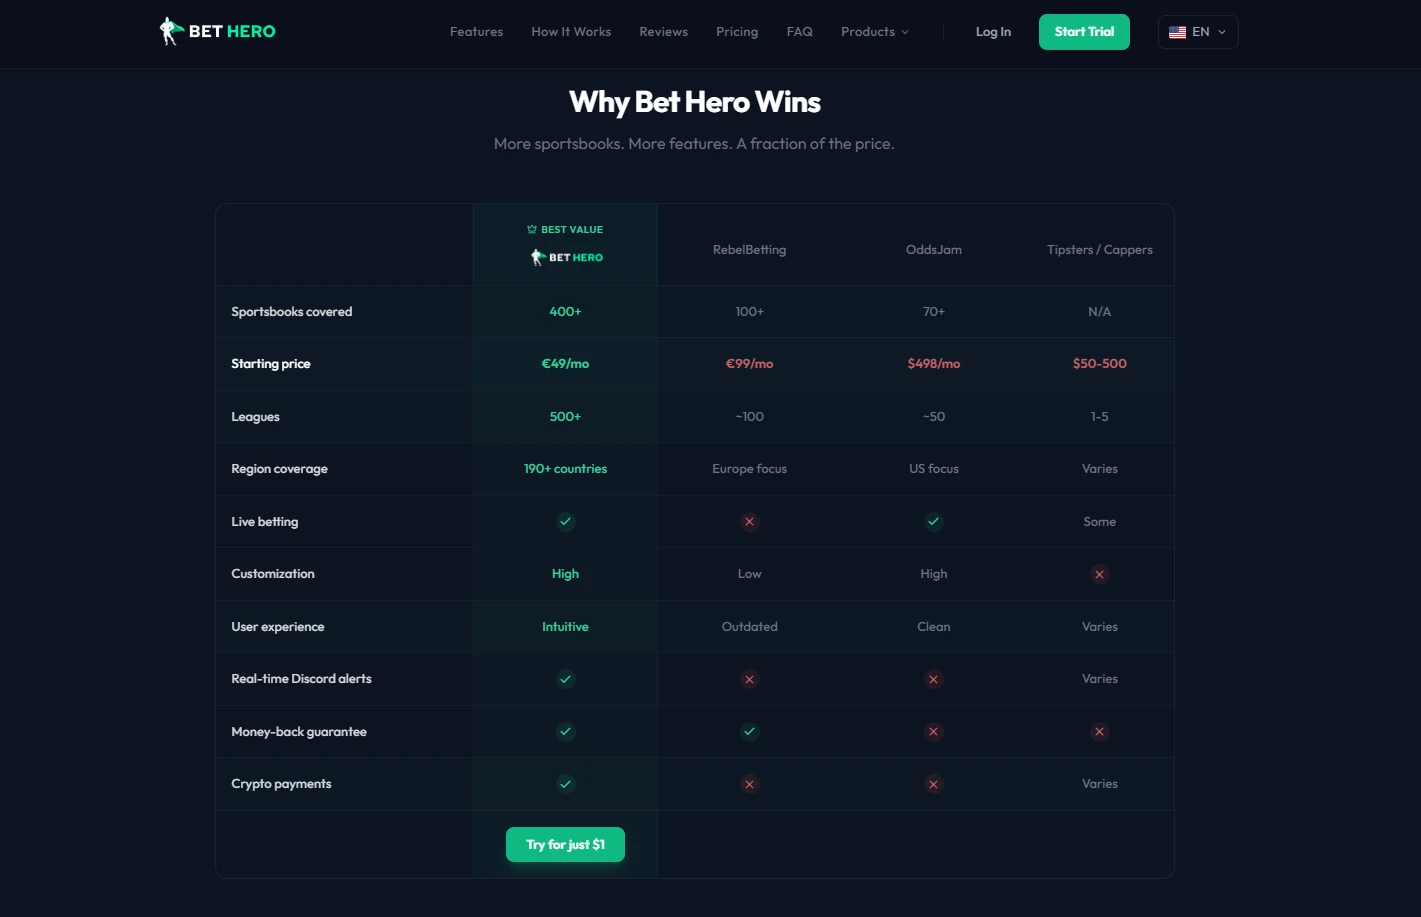Image resolution: width=1421 pixels, height=917 pixels.
Task: Click OddsJam's Money-back guarantee cross icon
Action: pyautogui.click(x=933, y=731)
